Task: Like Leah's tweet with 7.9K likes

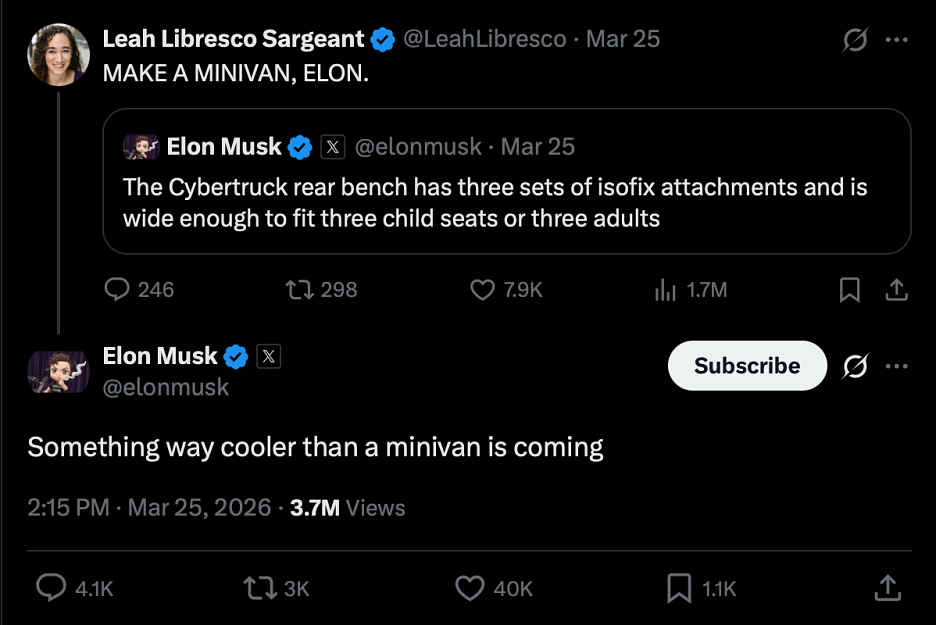Action: 483,290
